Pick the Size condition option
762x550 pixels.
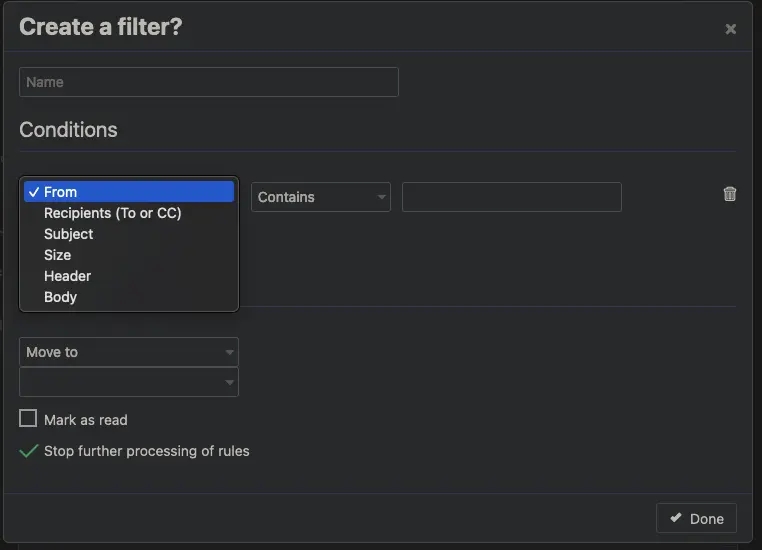(57, 255)
